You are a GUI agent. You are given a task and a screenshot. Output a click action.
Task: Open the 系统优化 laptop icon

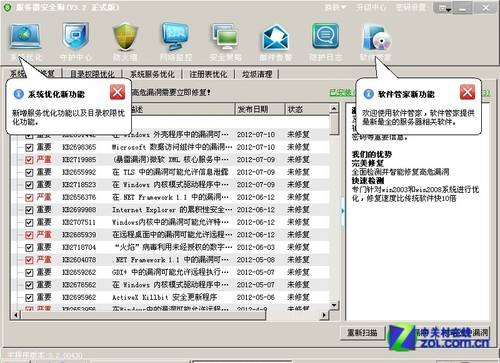point(26,36)
